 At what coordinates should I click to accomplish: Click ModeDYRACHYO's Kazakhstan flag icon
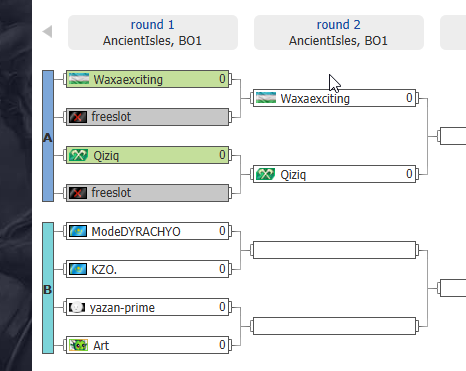pos(78,231)
